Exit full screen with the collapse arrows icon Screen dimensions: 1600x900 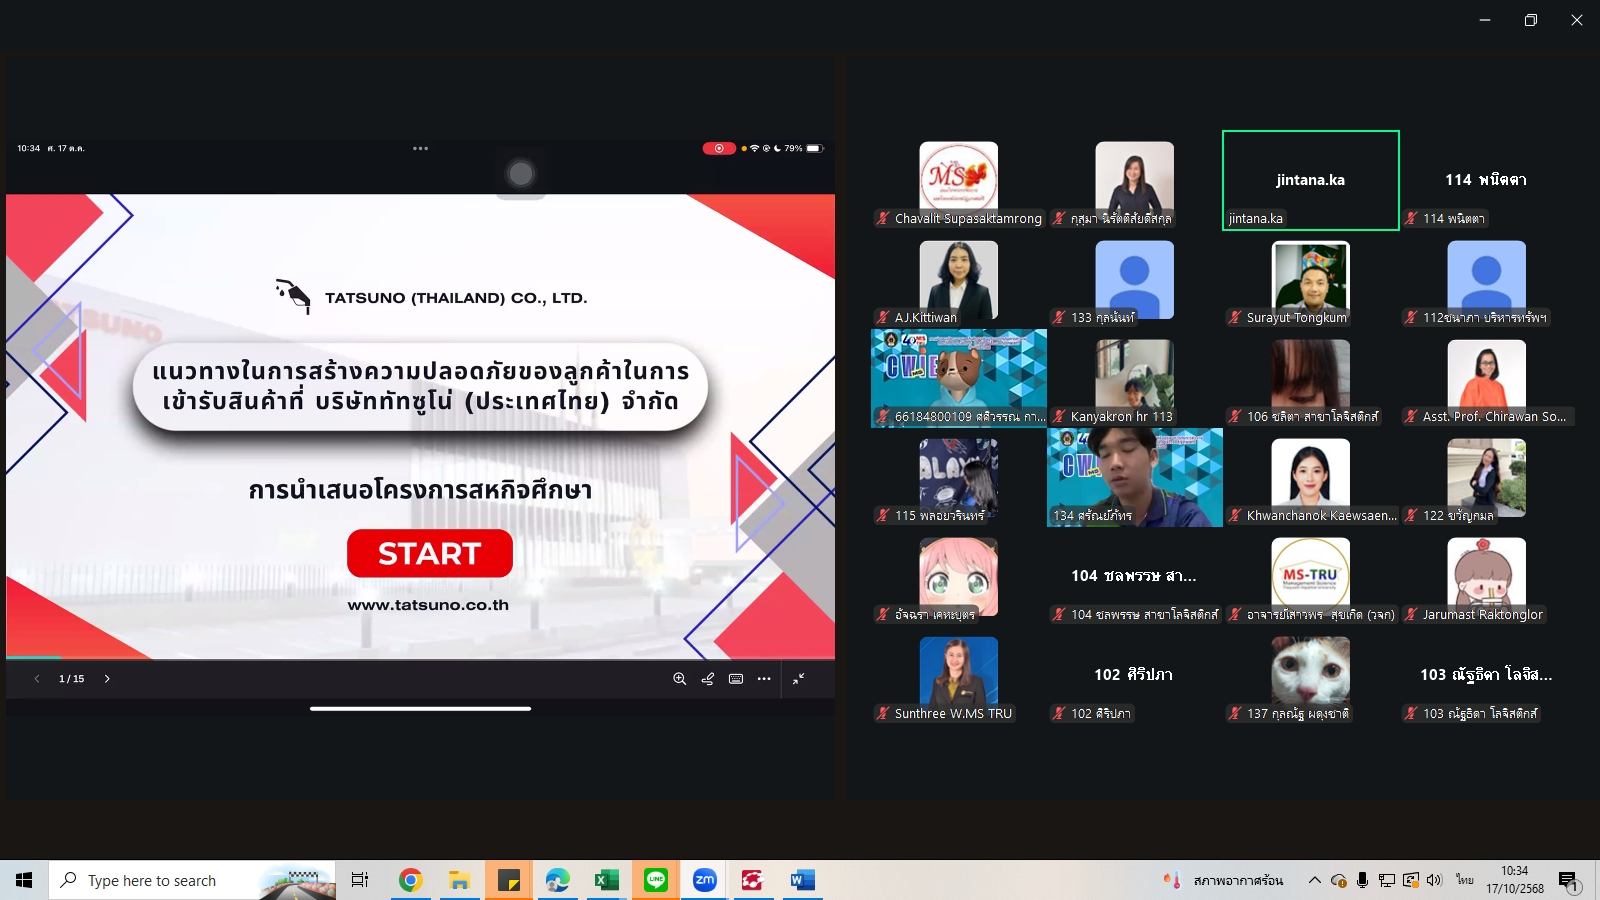[x=799, y=679]
